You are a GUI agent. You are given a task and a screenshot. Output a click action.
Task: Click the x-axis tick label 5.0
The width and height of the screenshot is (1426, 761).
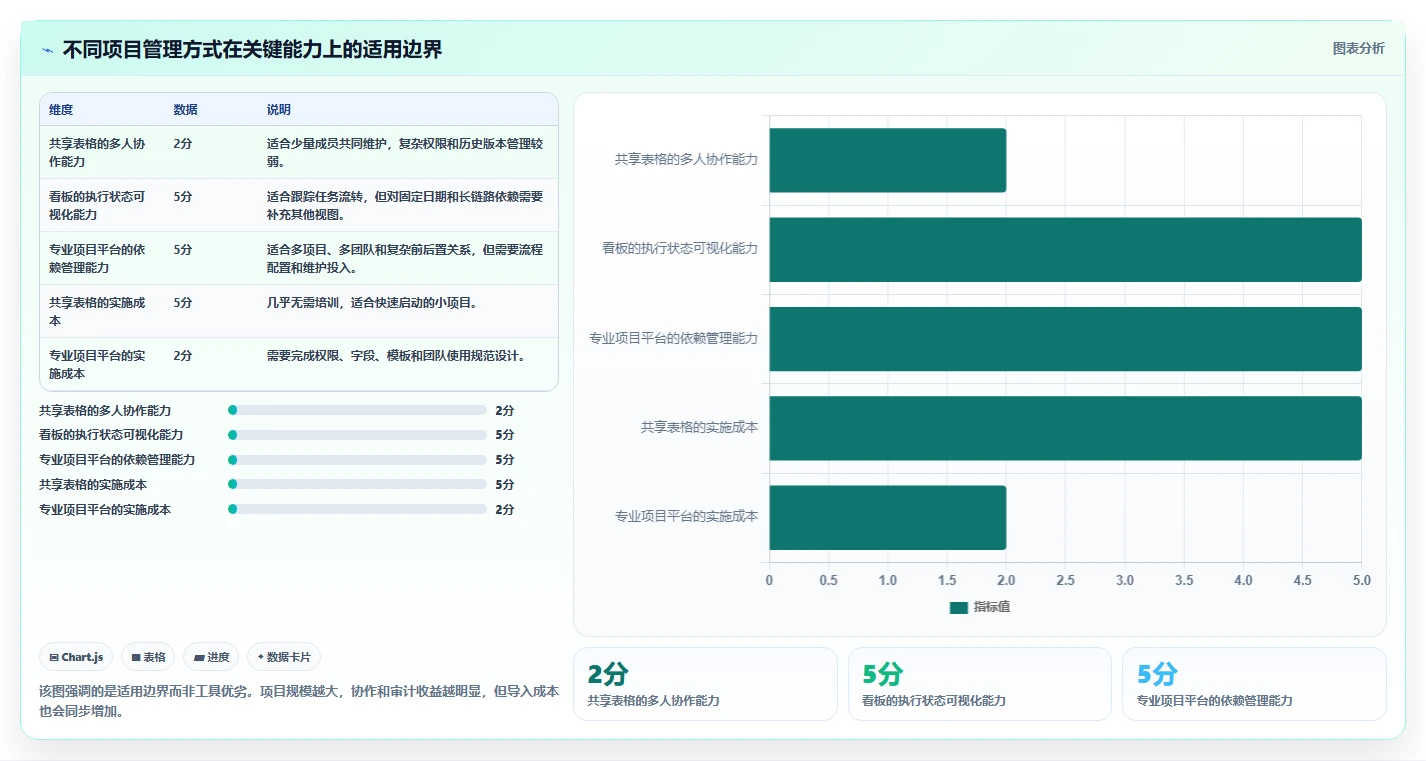pyautogui.click(x=1361, y=580)
